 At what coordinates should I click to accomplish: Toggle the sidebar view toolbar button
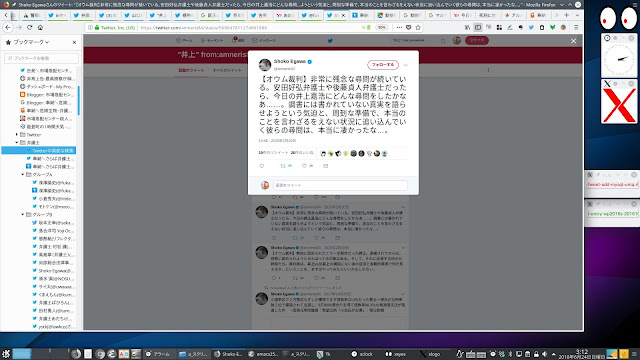(478, 27)
